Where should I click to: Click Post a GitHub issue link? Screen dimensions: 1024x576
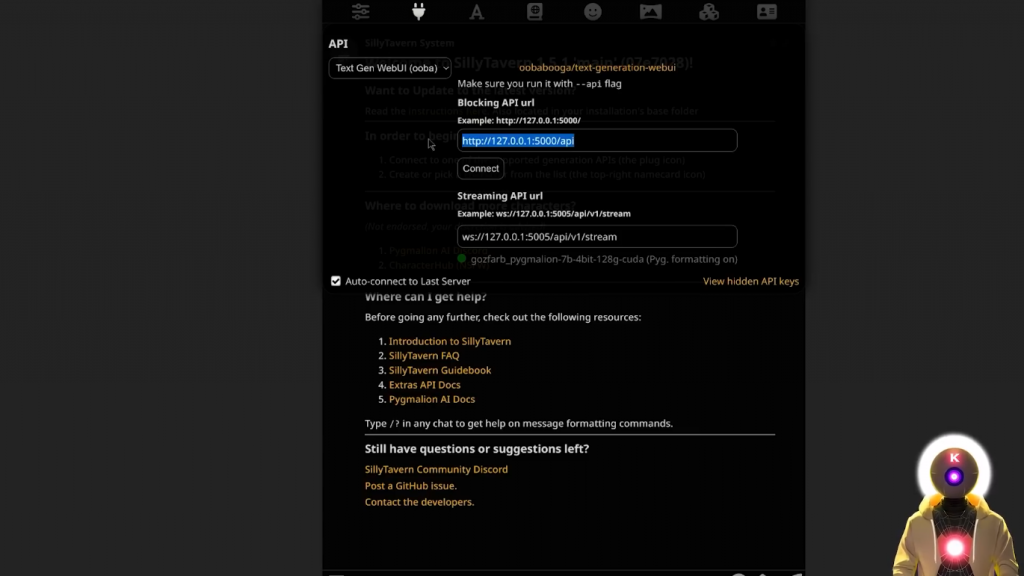(411, 486)
